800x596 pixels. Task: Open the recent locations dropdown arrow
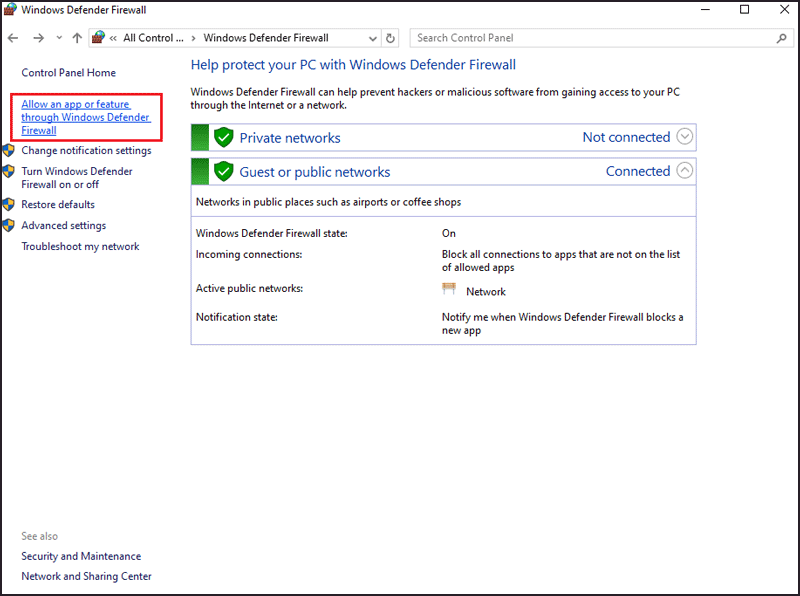(x=59, y=38)
